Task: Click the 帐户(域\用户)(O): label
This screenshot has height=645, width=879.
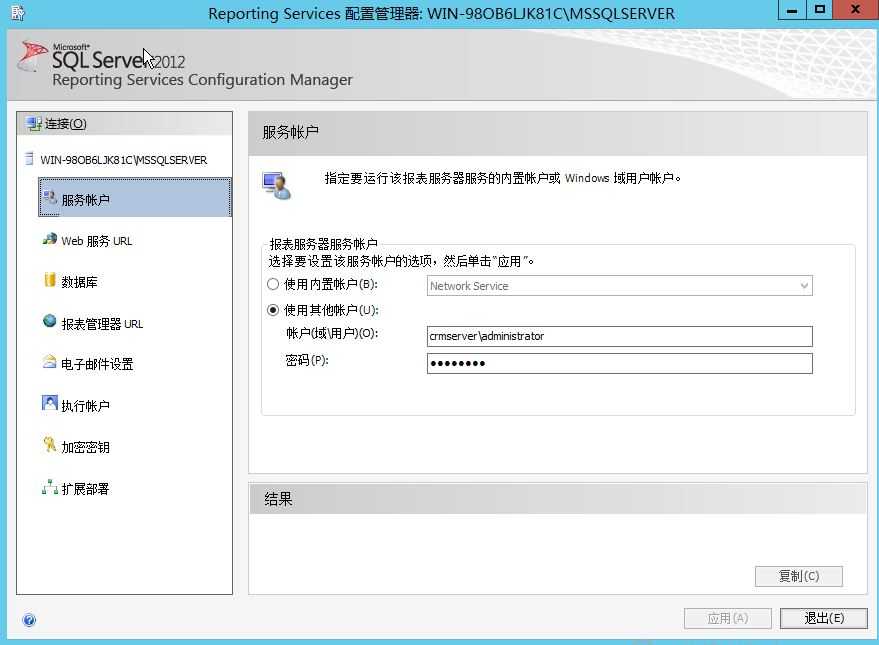Action: coord(332,333)
